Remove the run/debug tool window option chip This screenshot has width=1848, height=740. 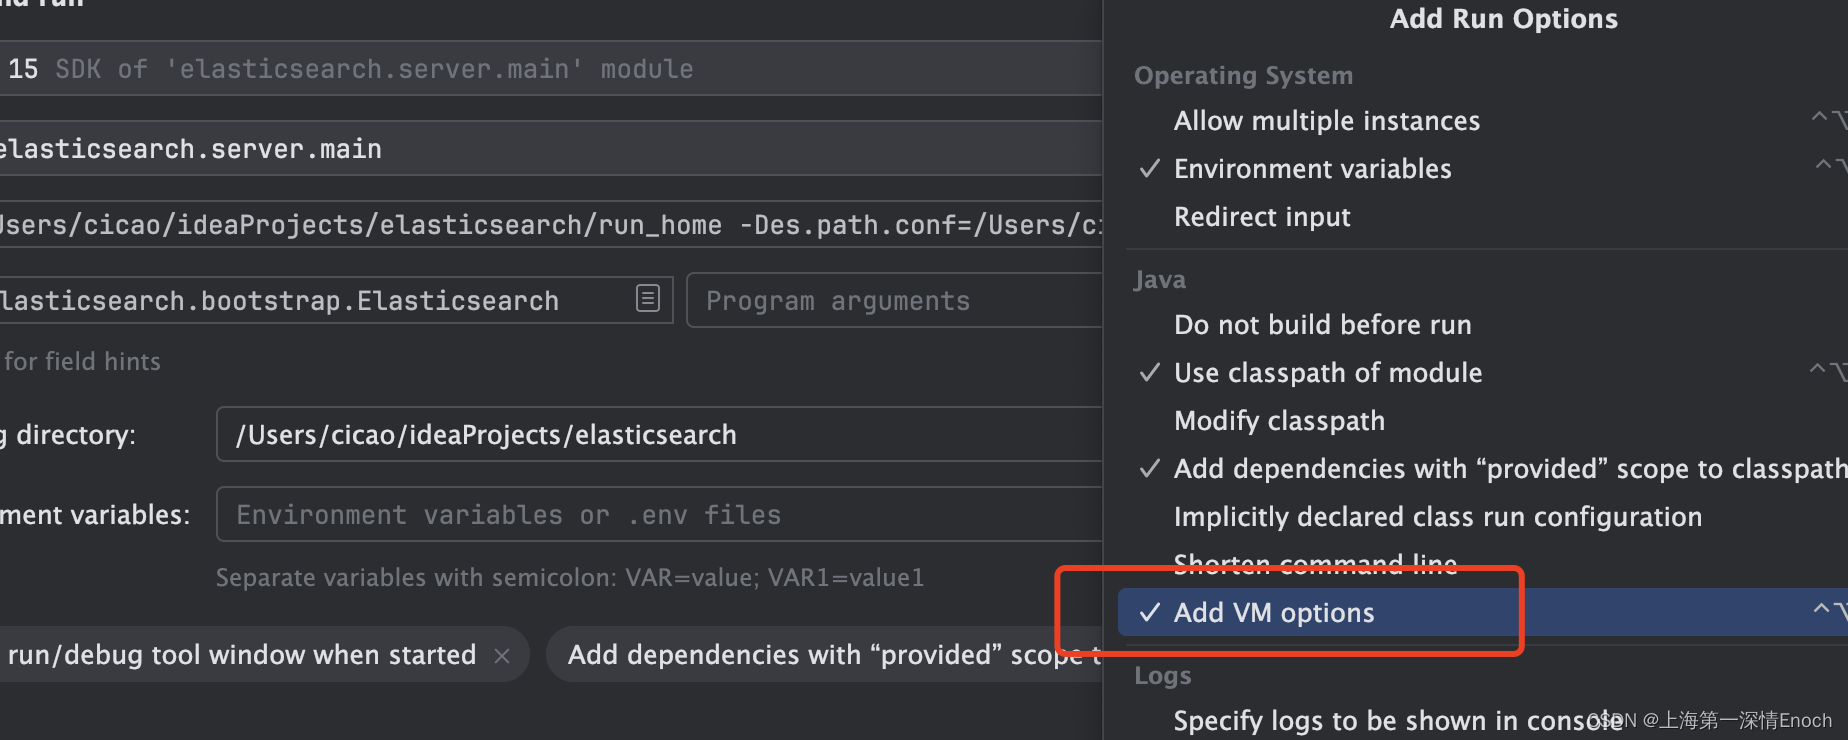tap(502, 656)
